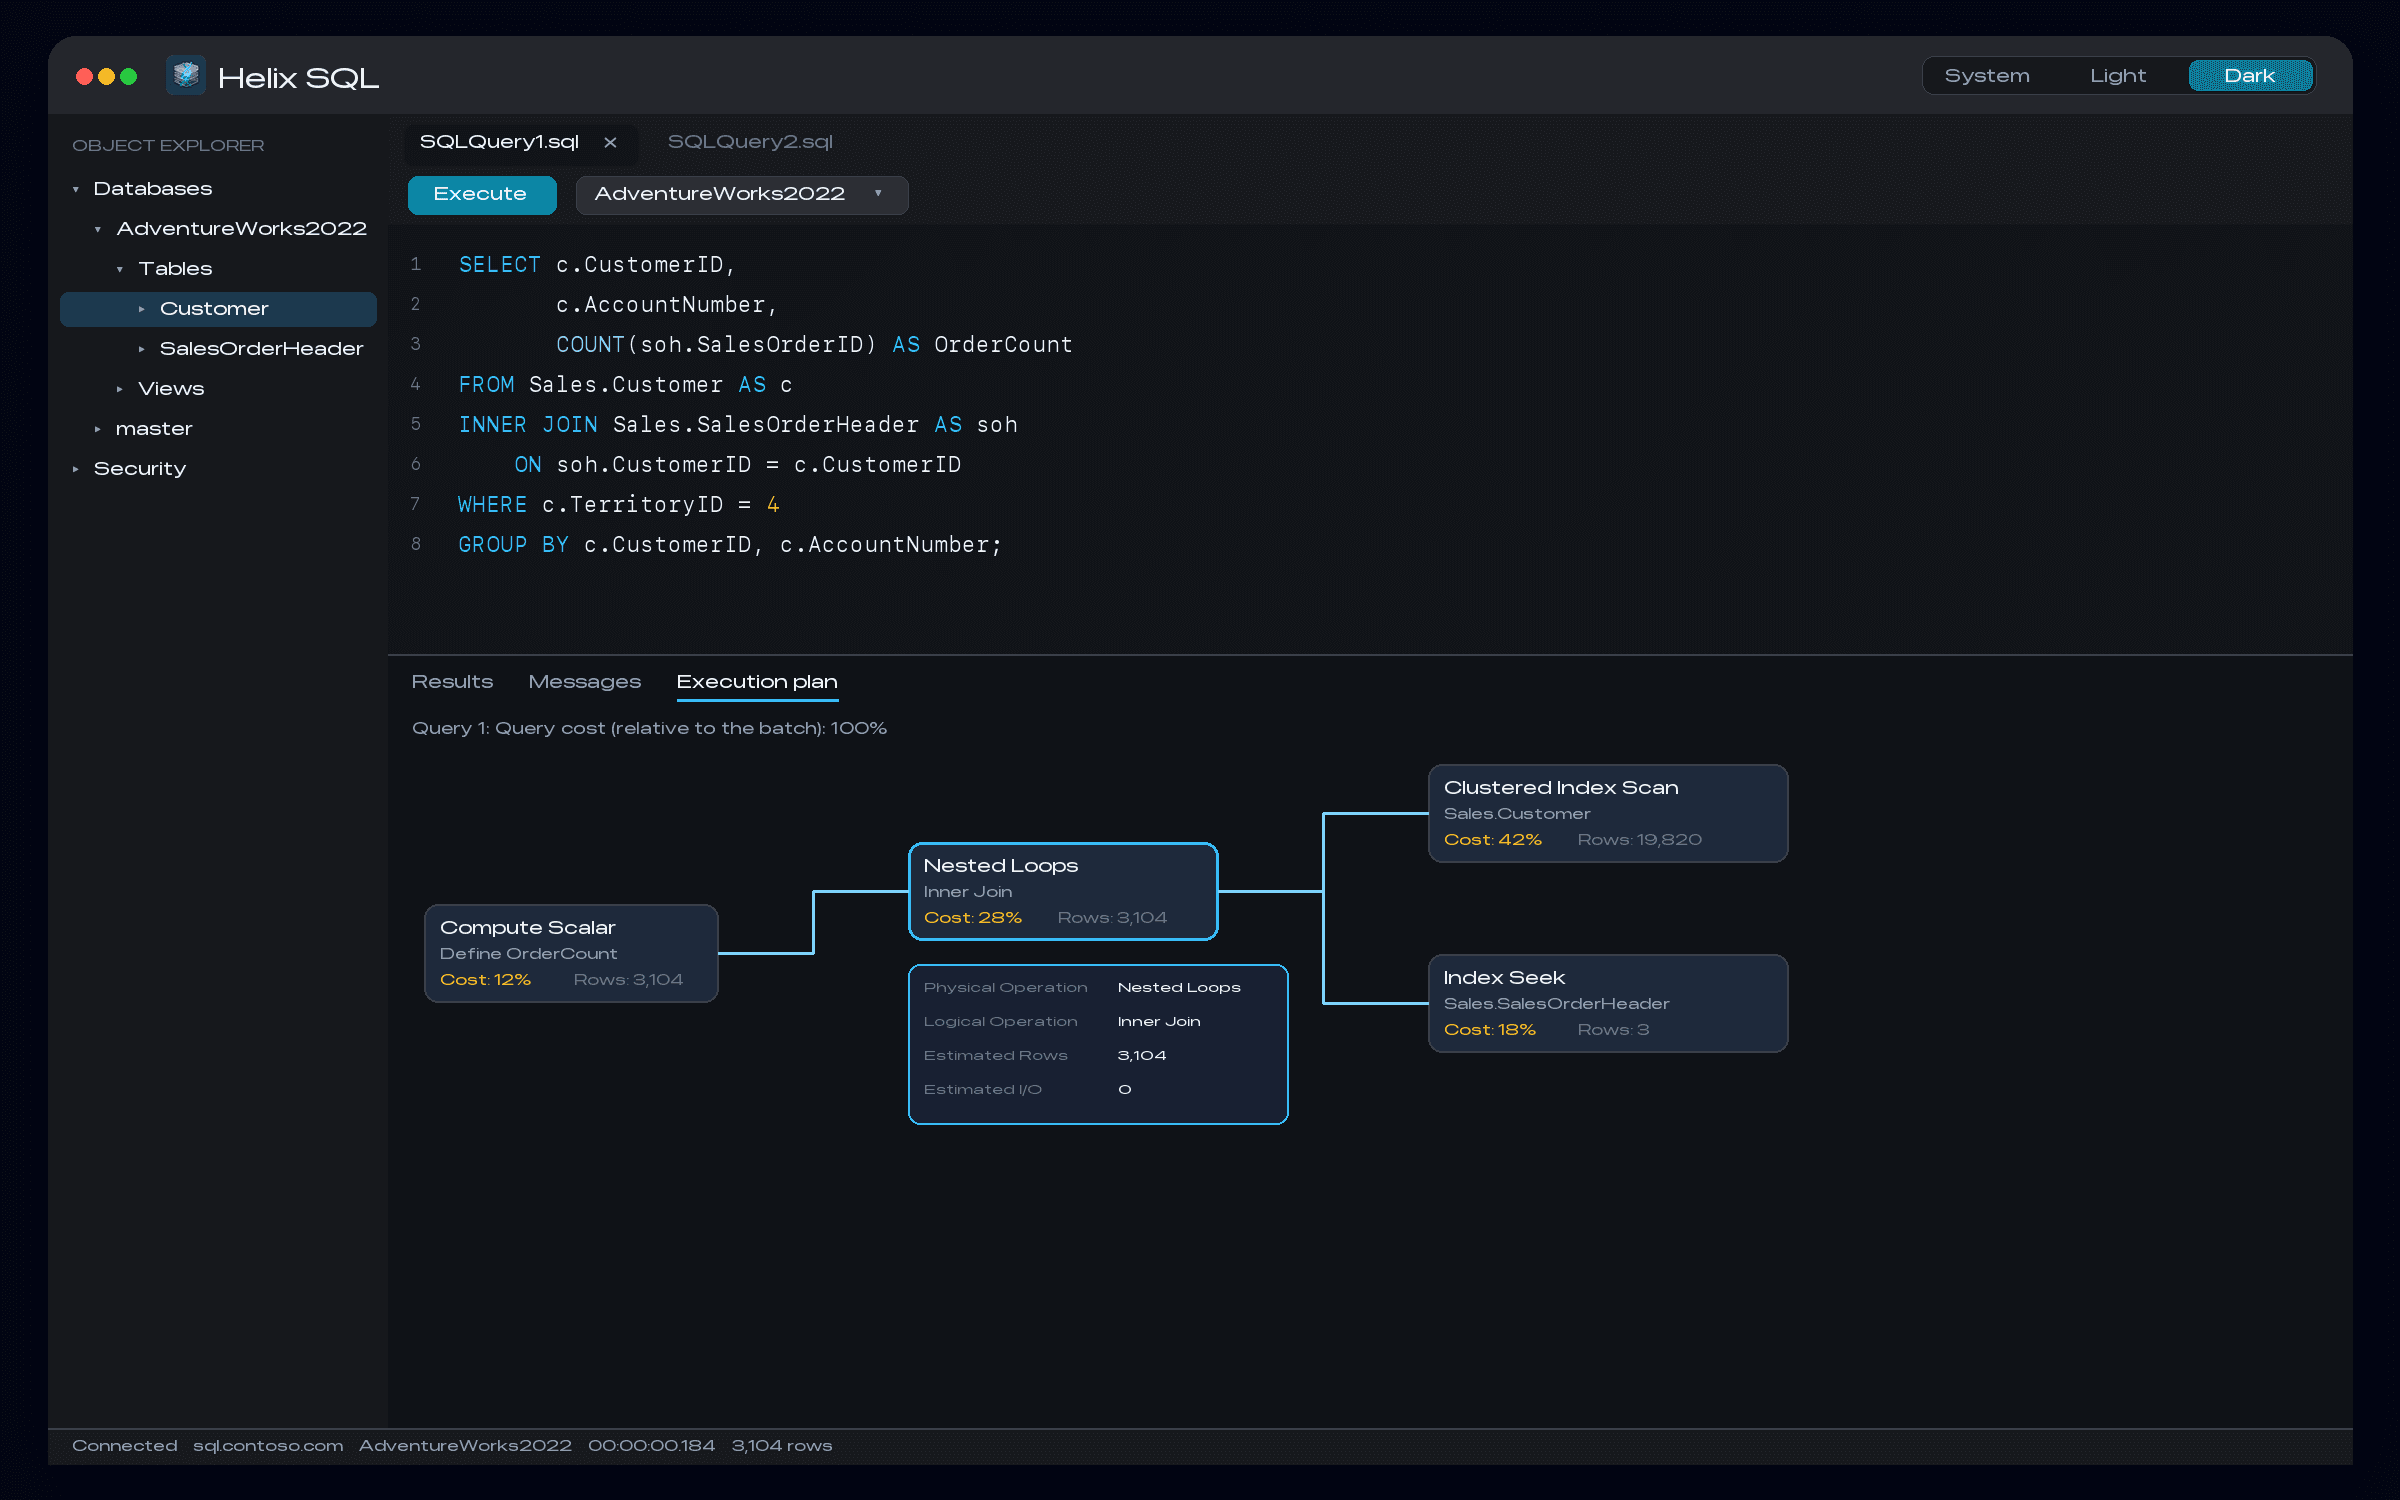The height and width of the screenshot is (1500, 2400).
Task: Select the Compute Scalar plan node
Action: 571,953
